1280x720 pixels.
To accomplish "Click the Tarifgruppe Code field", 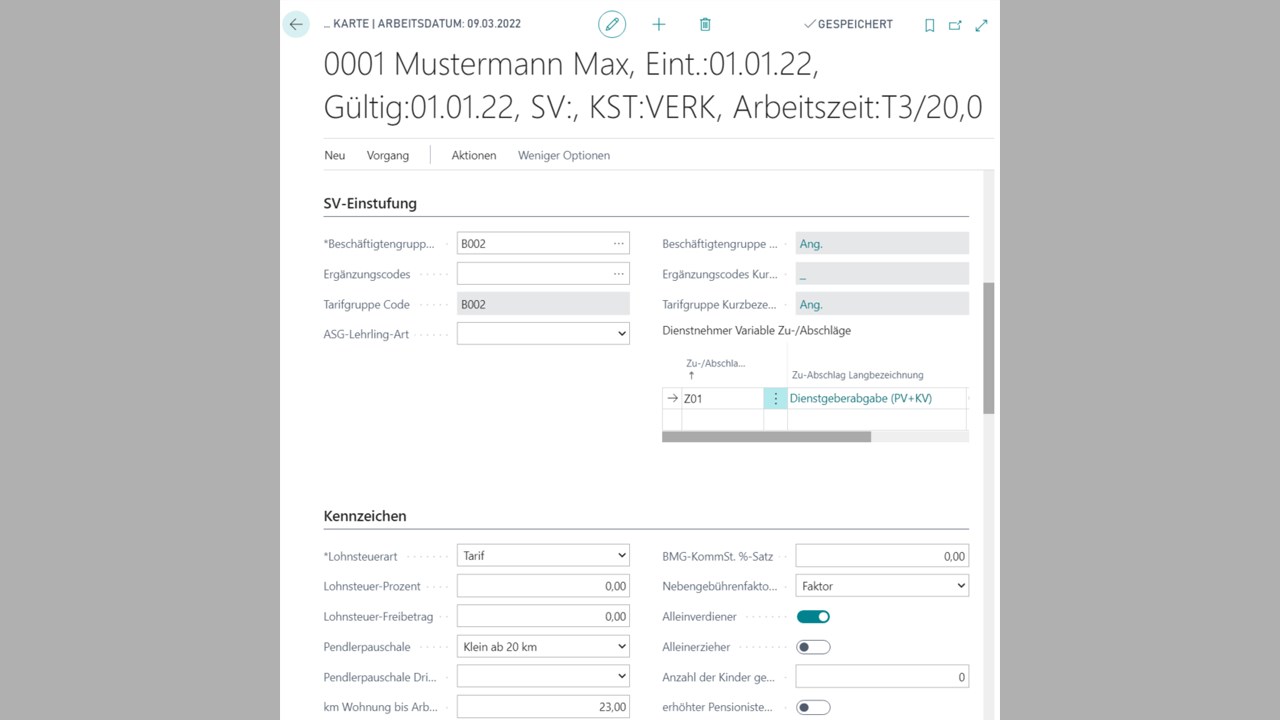I will pyautogui.click(x=543, y=304).
